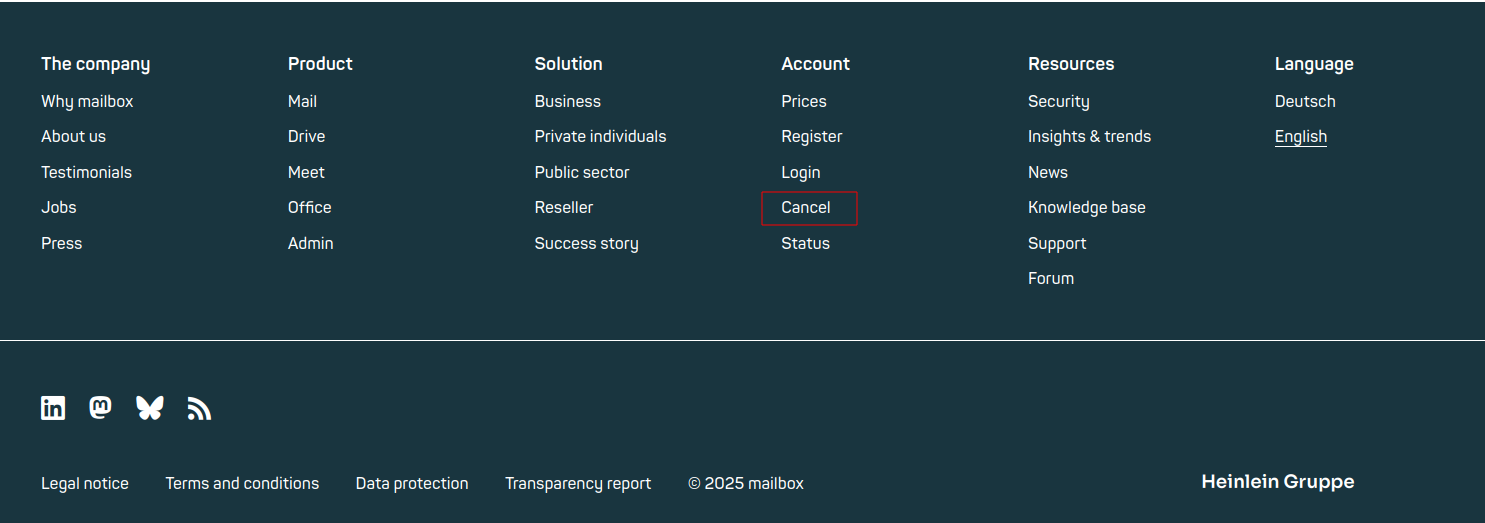Open the Cancel account link
Image resolution: width=1485 pixels, height=523 pixels.
tap(806, 208)
